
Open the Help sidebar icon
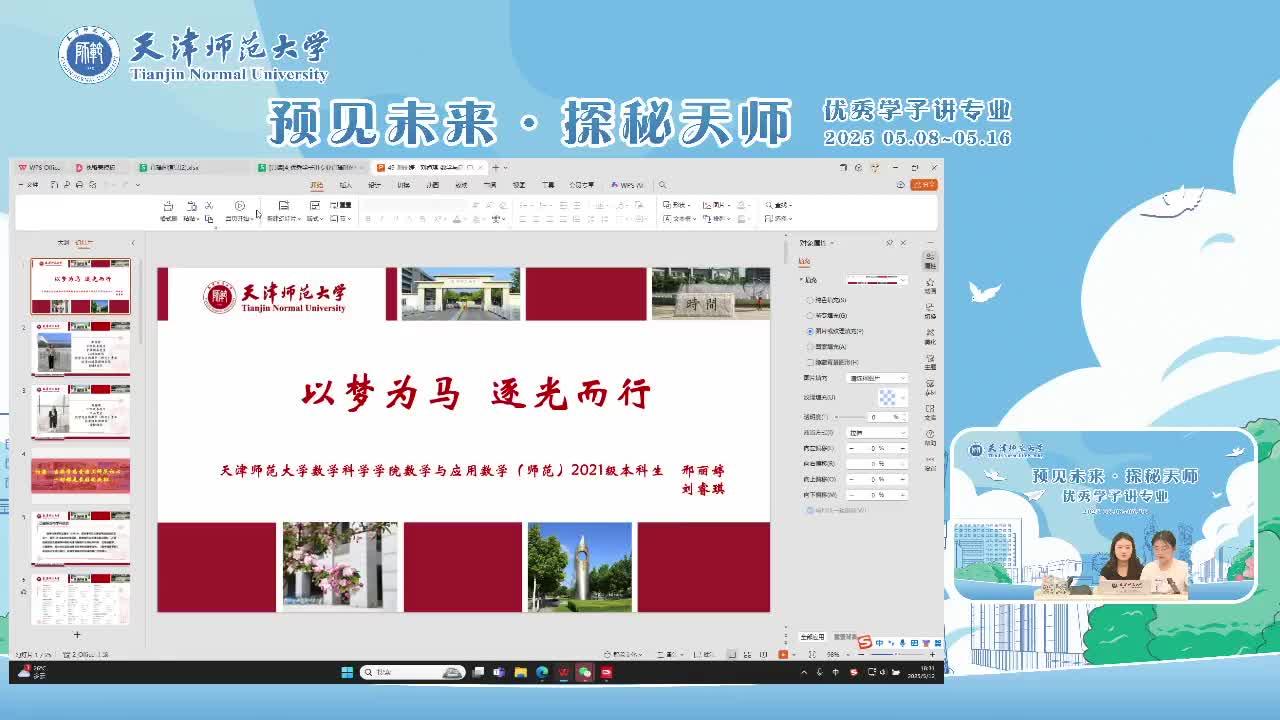[x=930, y=436]
